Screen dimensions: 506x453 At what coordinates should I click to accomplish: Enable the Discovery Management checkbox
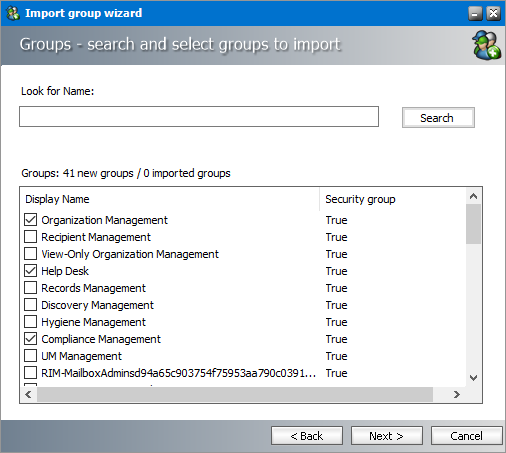31,305
